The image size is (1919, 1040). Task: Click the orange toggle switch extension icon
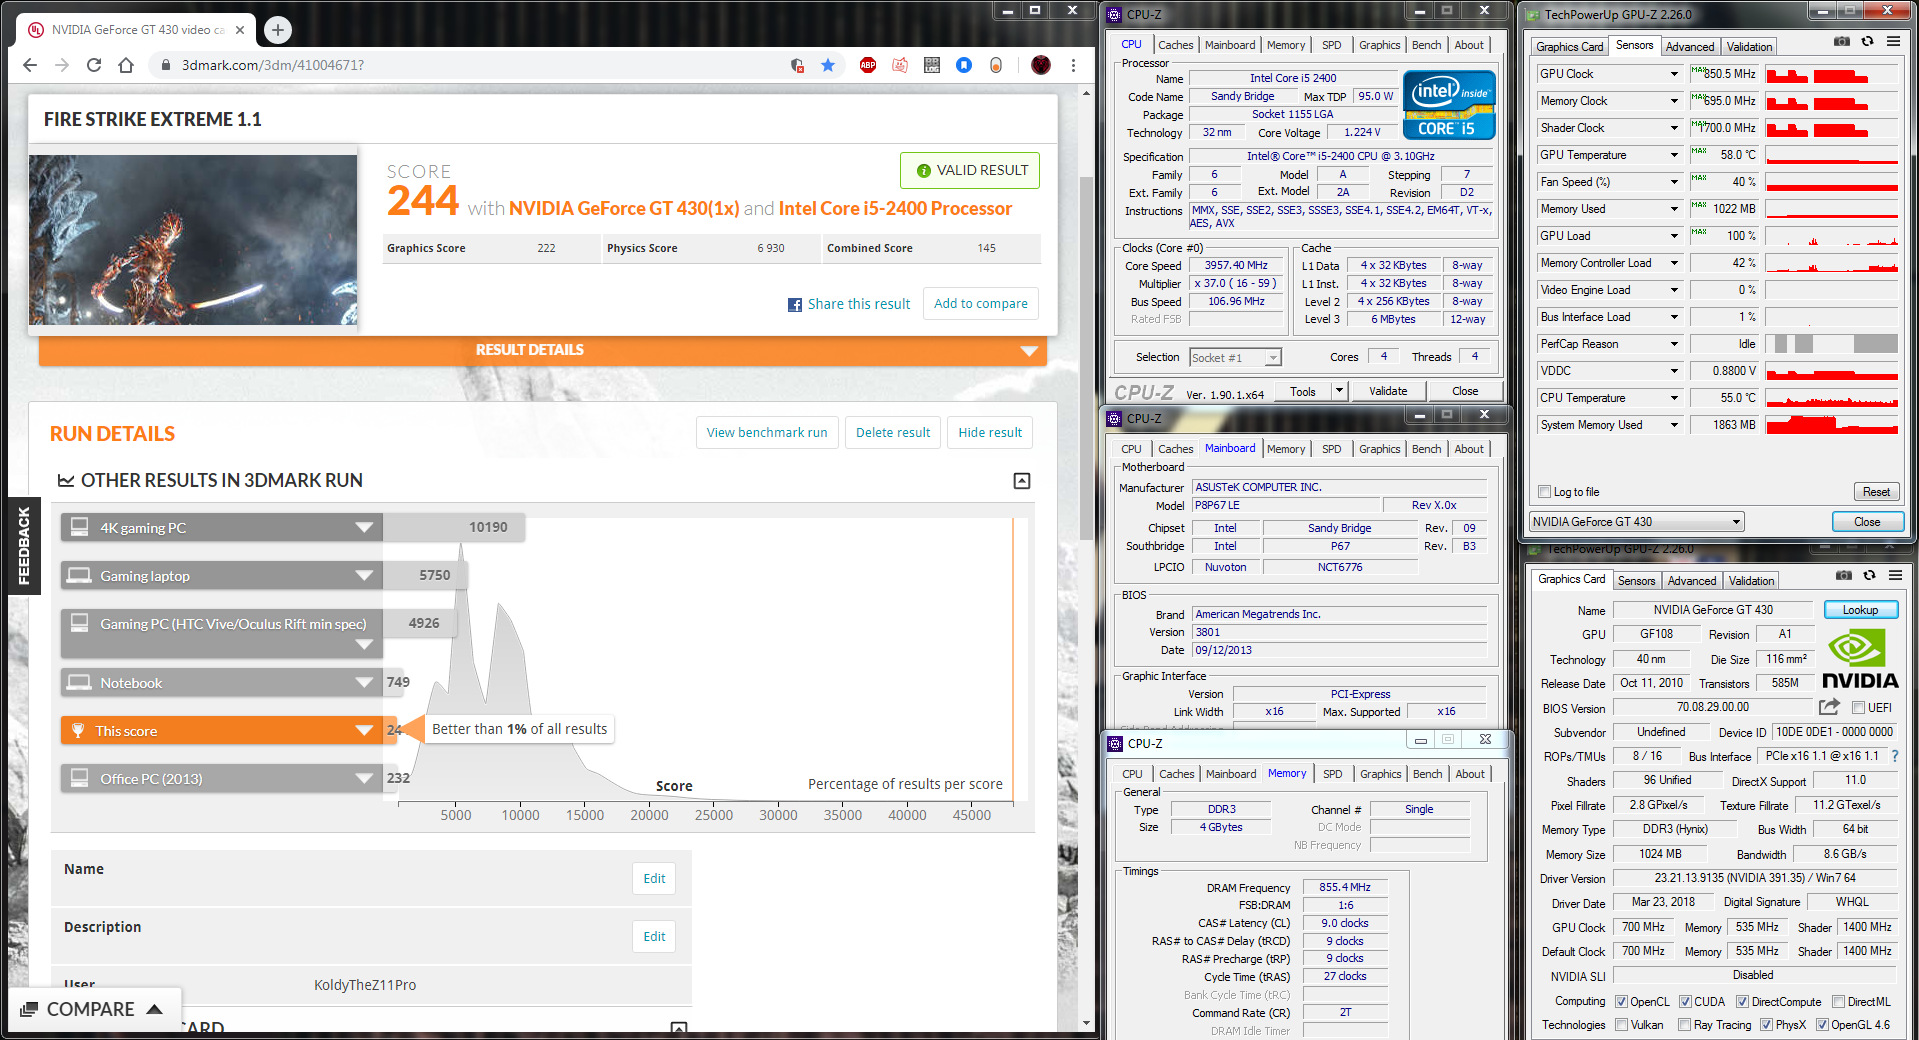pos(996,65)
